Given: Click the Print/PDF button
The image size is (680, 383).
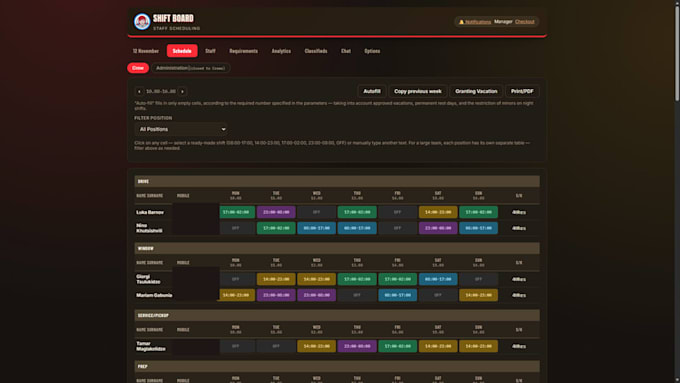Looking at the screenshot, I should tap(522, 92).
